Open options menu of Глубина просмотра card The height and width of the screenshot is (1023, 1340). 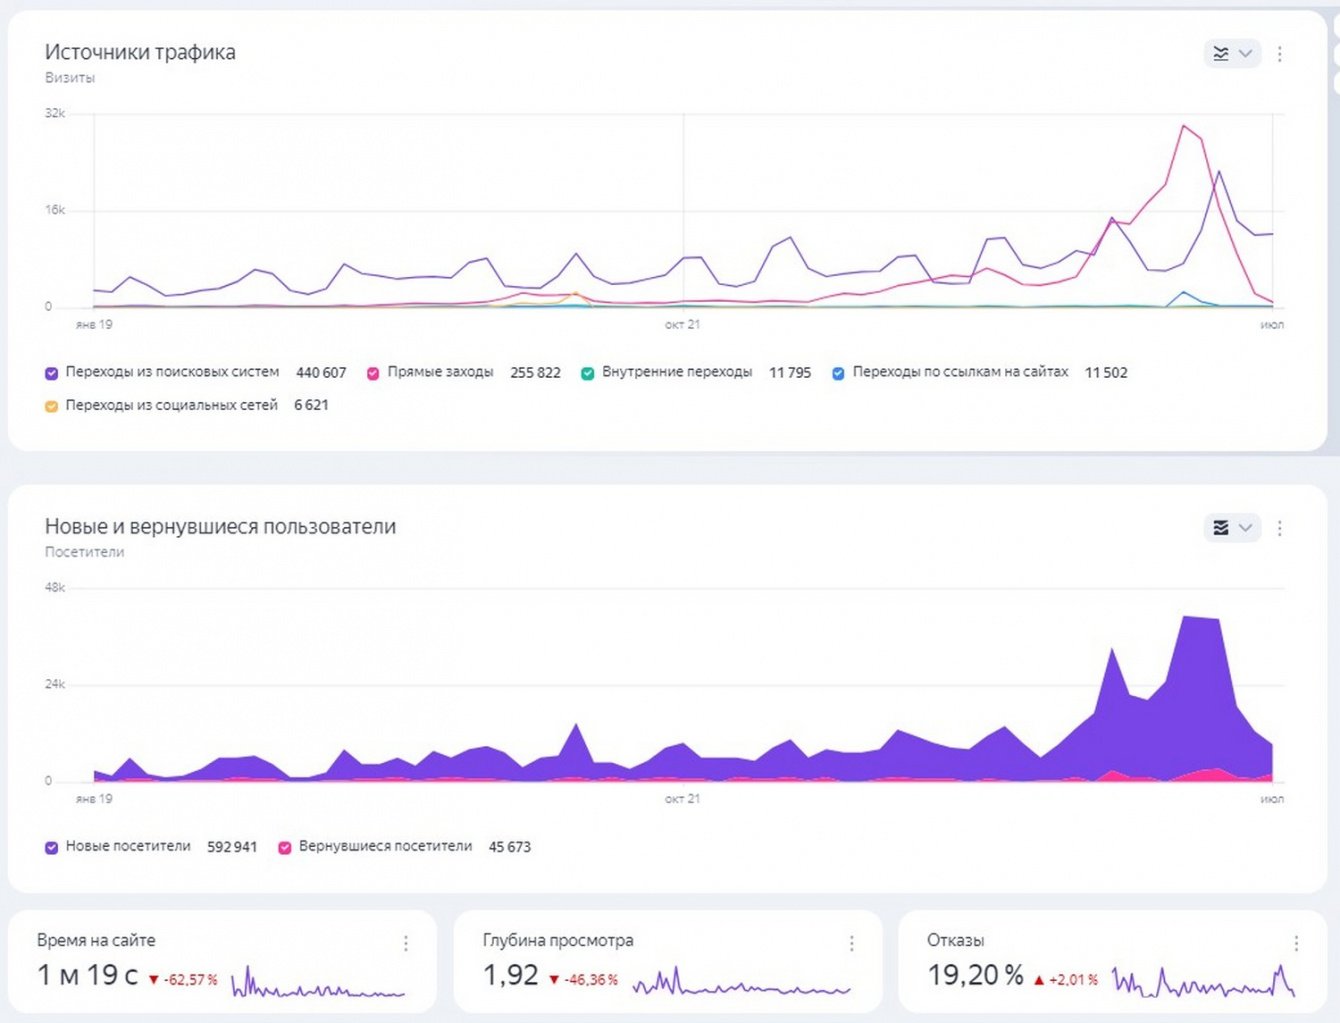coord(852,943)
